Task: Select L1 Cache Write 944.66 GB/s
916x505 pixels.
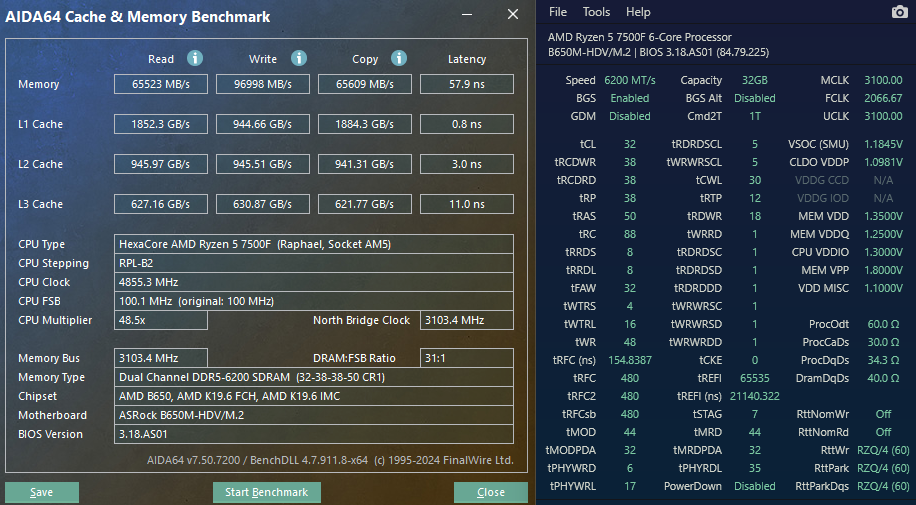Action: 262,124
